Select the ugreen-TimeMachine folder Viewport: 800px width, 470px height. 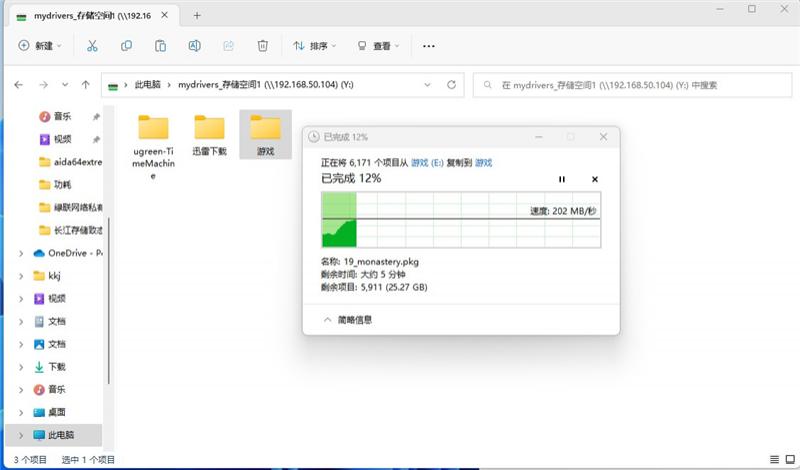[x=153, y=147]
